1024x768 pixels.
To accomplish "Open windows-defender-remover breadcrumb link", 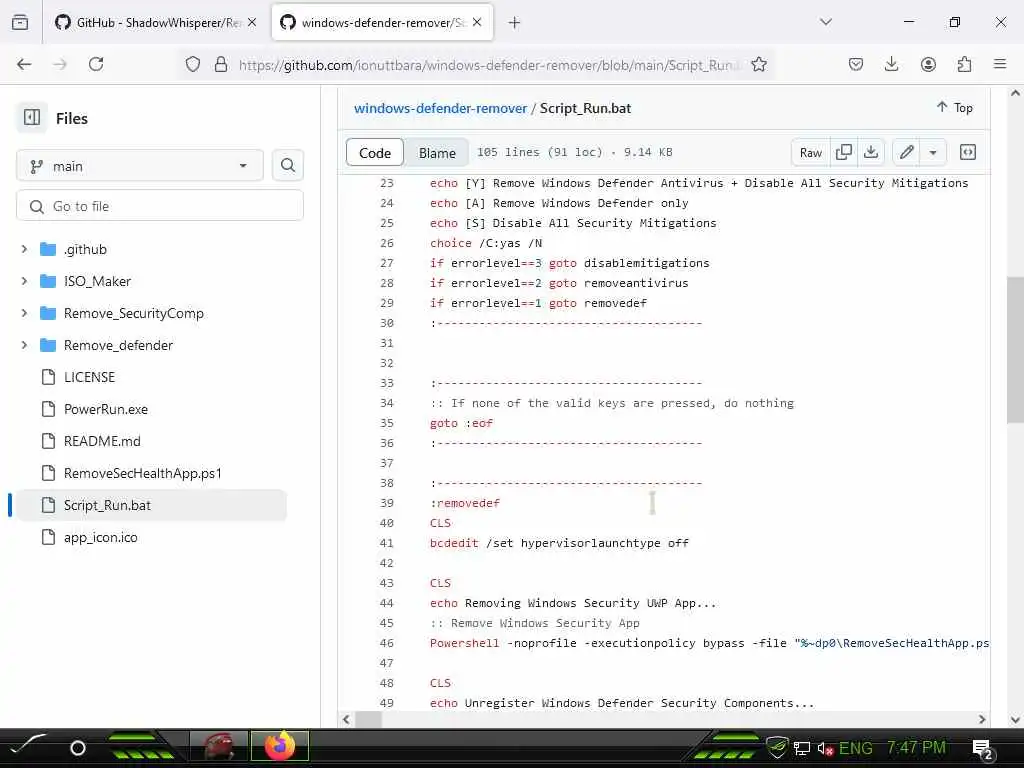I will (x=440, y=108).
